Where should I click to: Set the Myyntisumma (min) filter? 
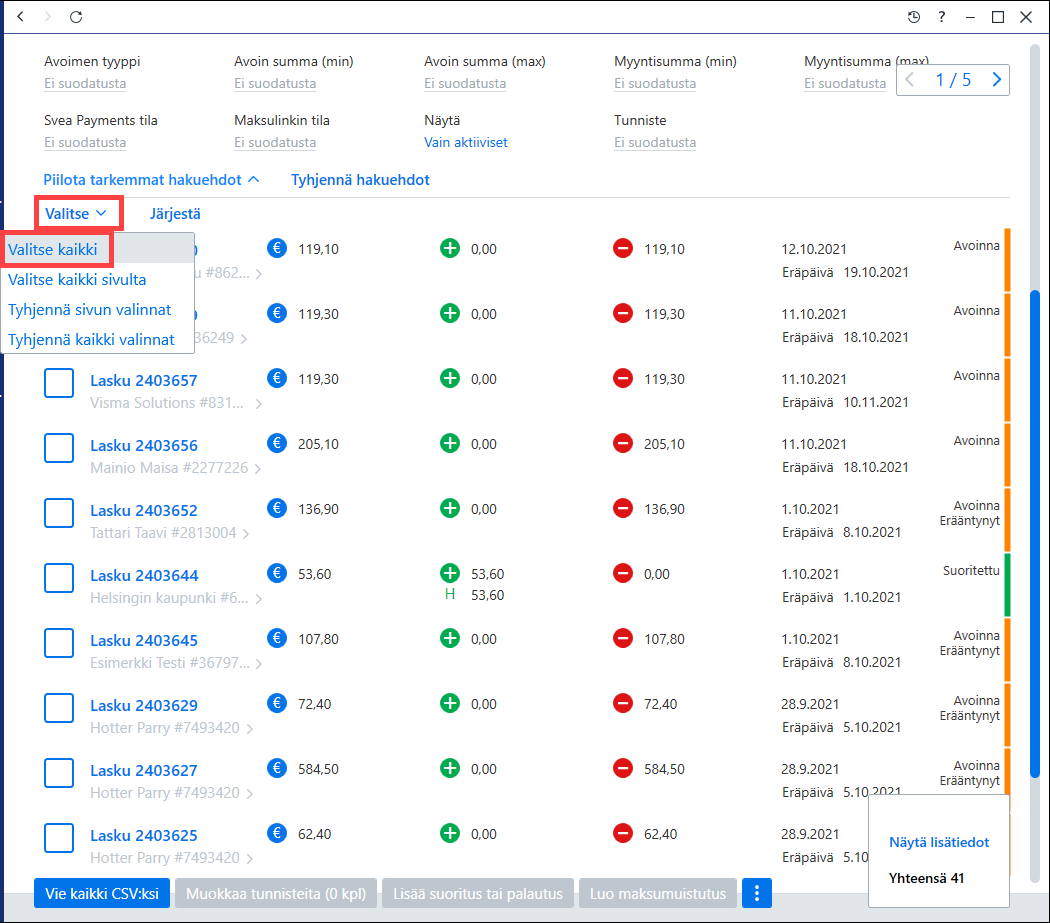pos(655,84)
